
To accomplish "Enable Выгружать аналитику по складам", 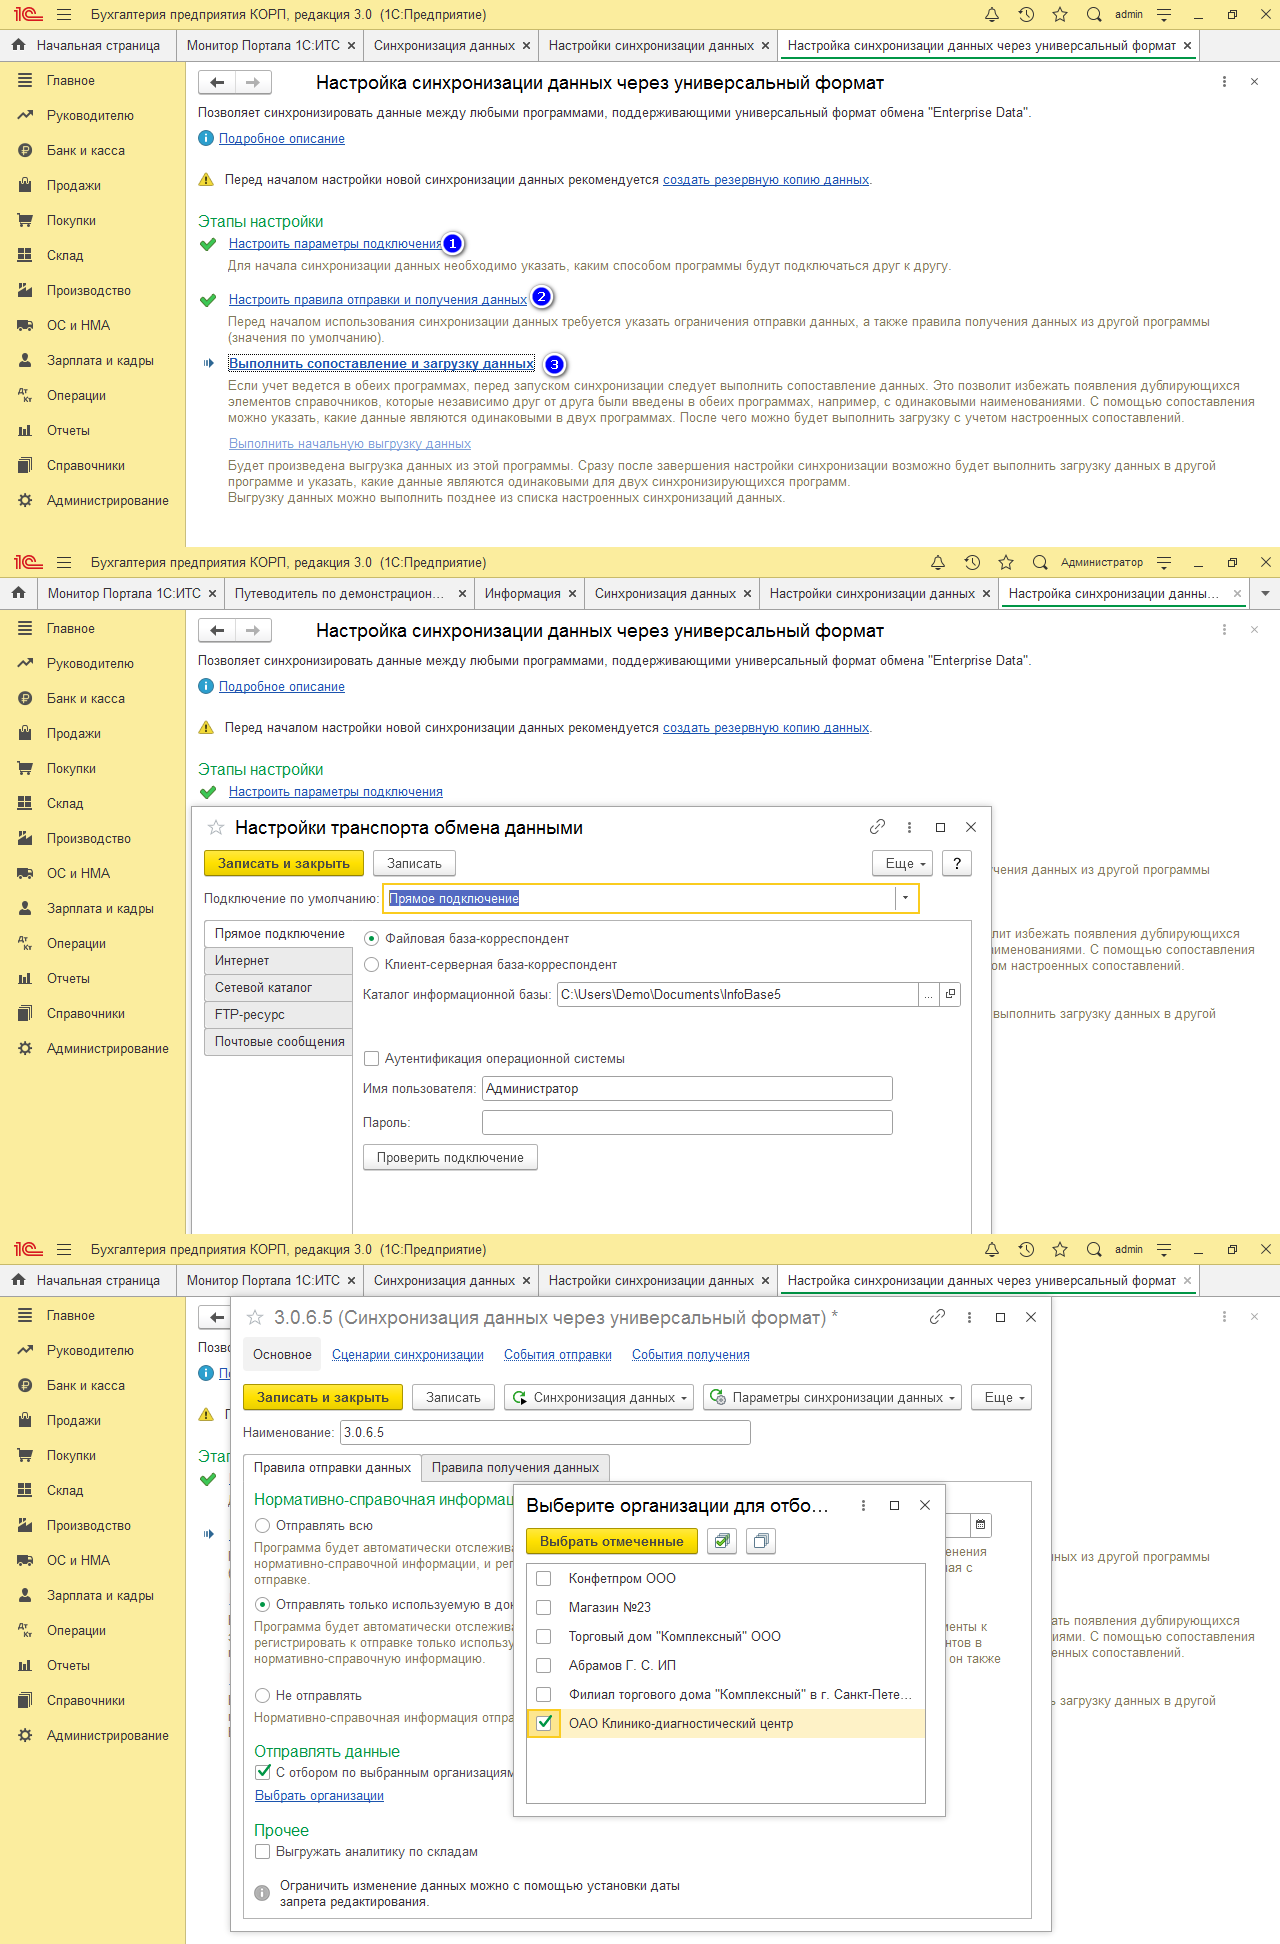I will (x=263, y=1852).
